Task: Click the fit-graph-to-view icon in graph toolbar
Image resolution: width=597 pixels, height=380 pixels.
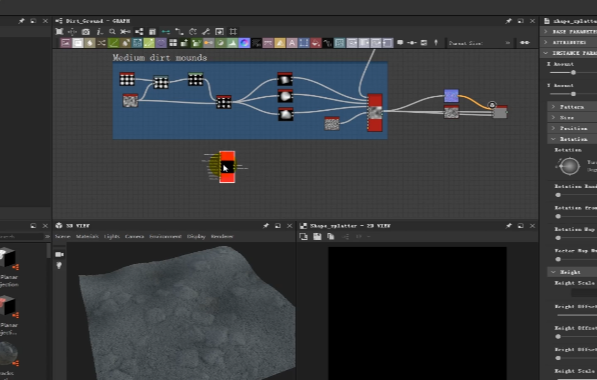Action: pyautogui.click(x=59, y=32)
